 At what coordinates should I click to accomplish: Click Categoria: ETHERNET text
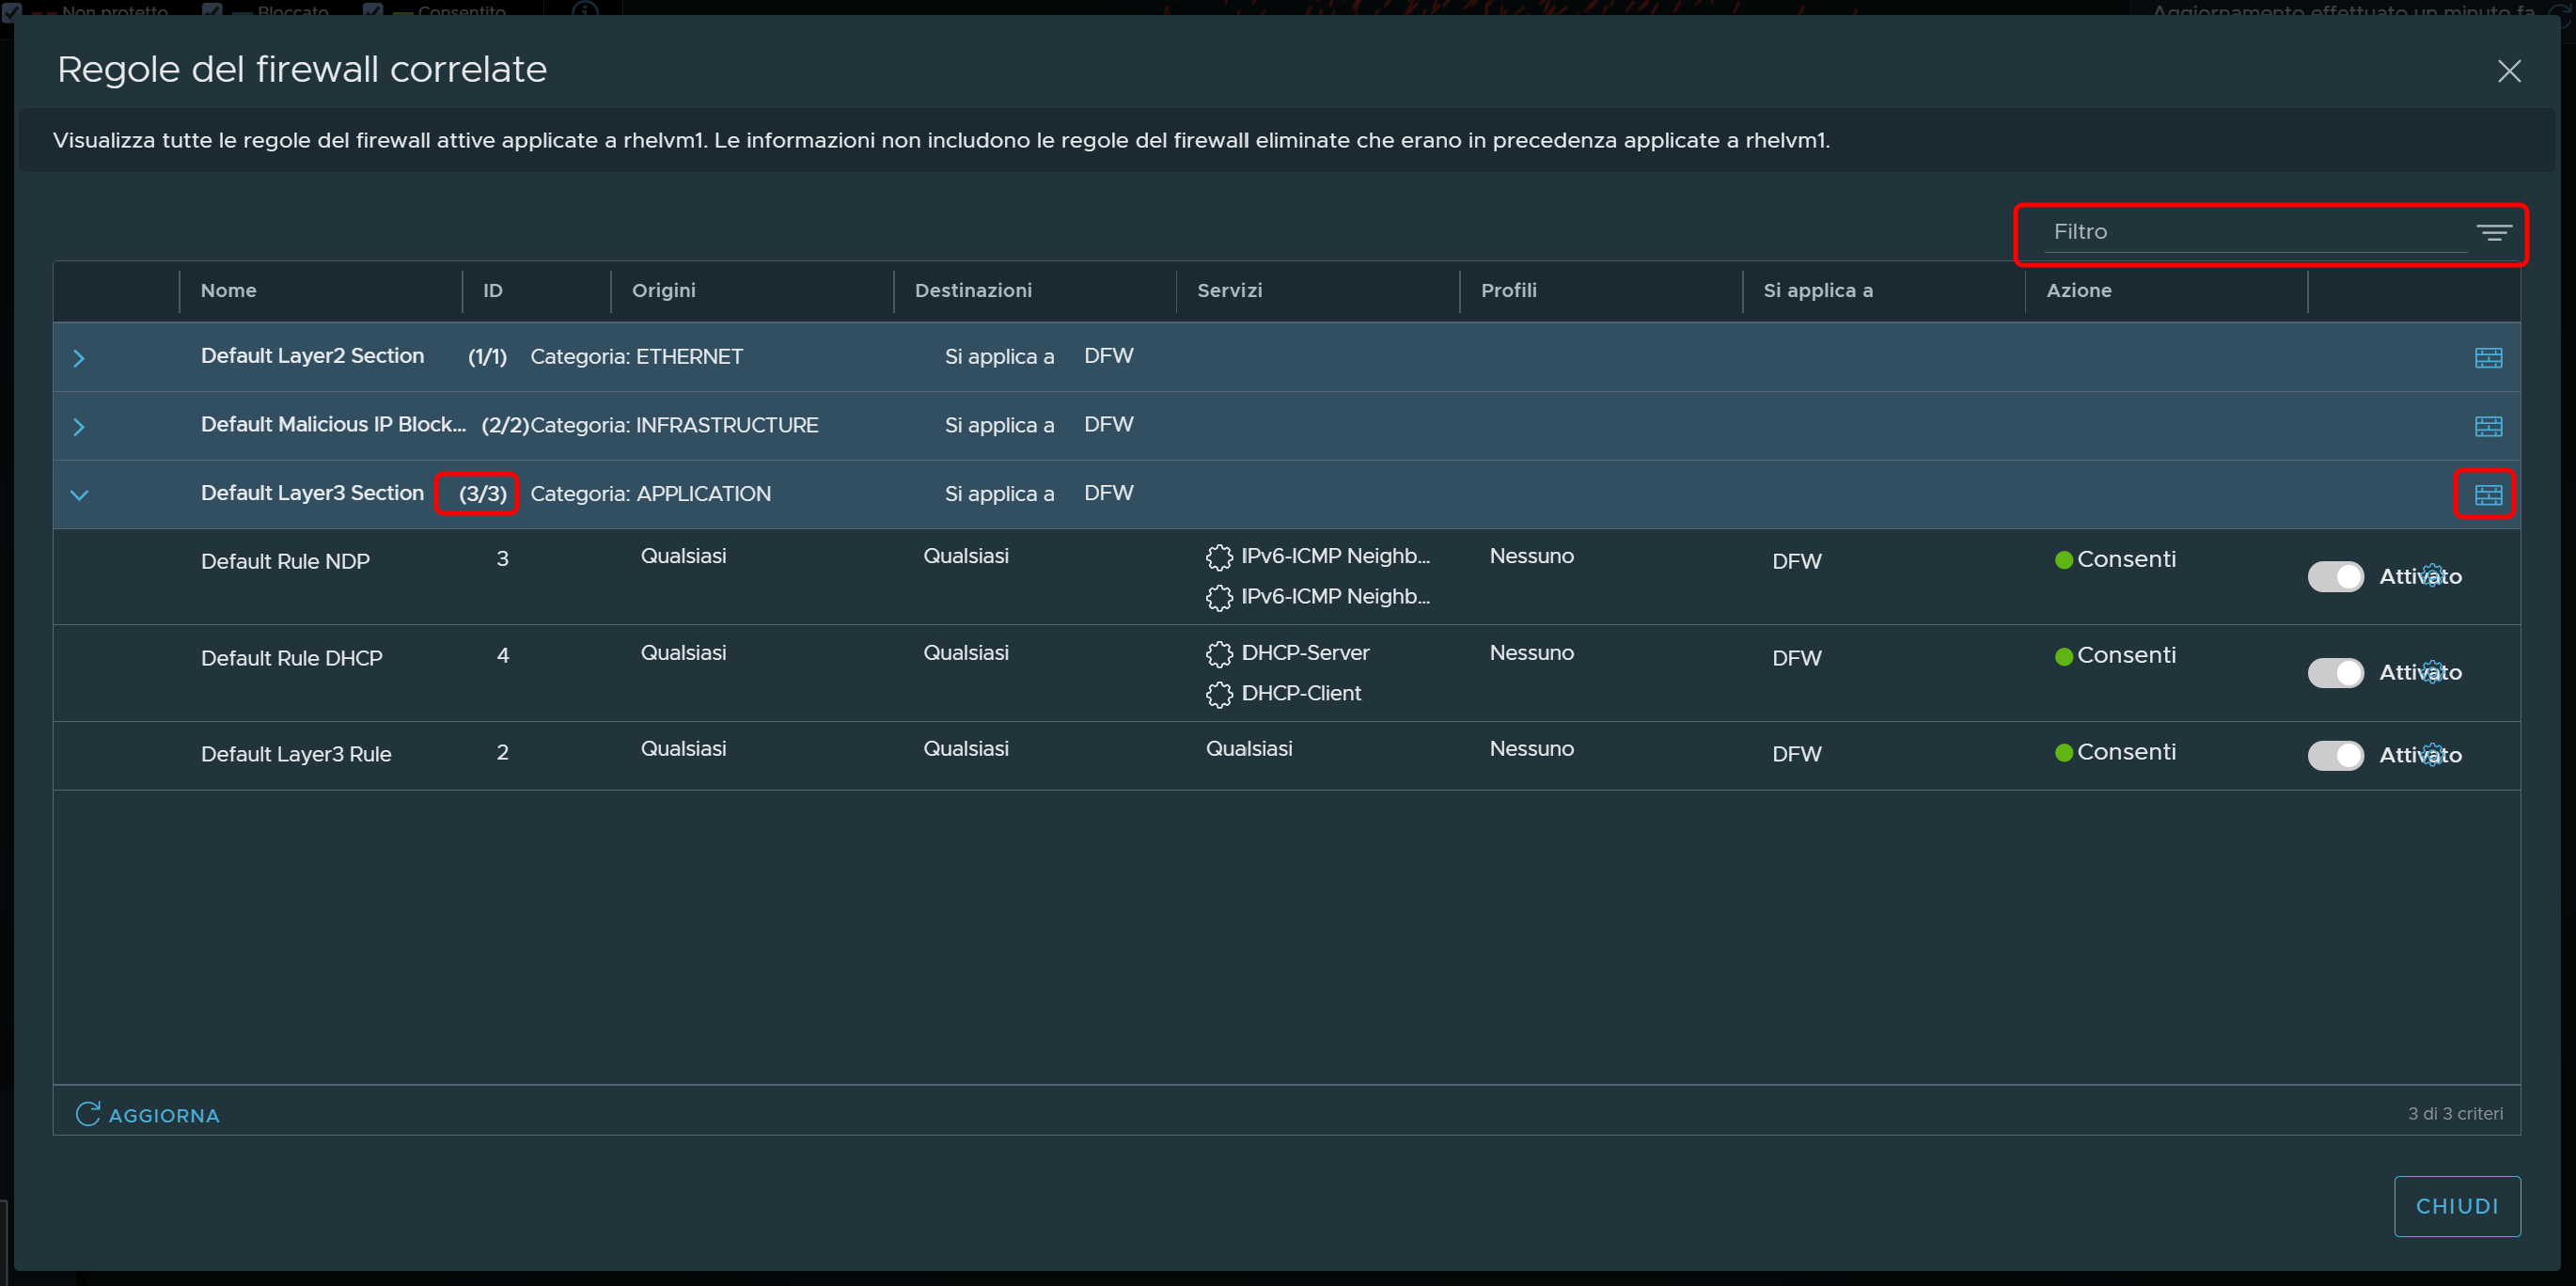(636, 357)
